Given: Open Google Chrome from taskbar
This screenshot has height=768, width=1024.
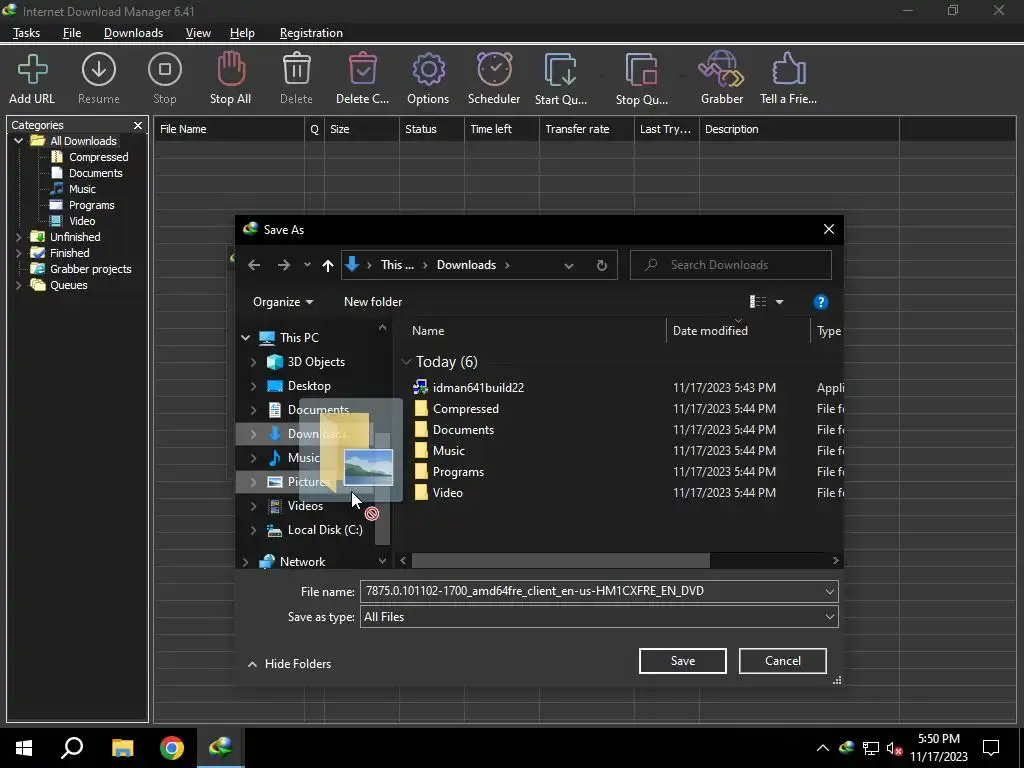Looking at the screenshot, I should [x=172, y=748].
